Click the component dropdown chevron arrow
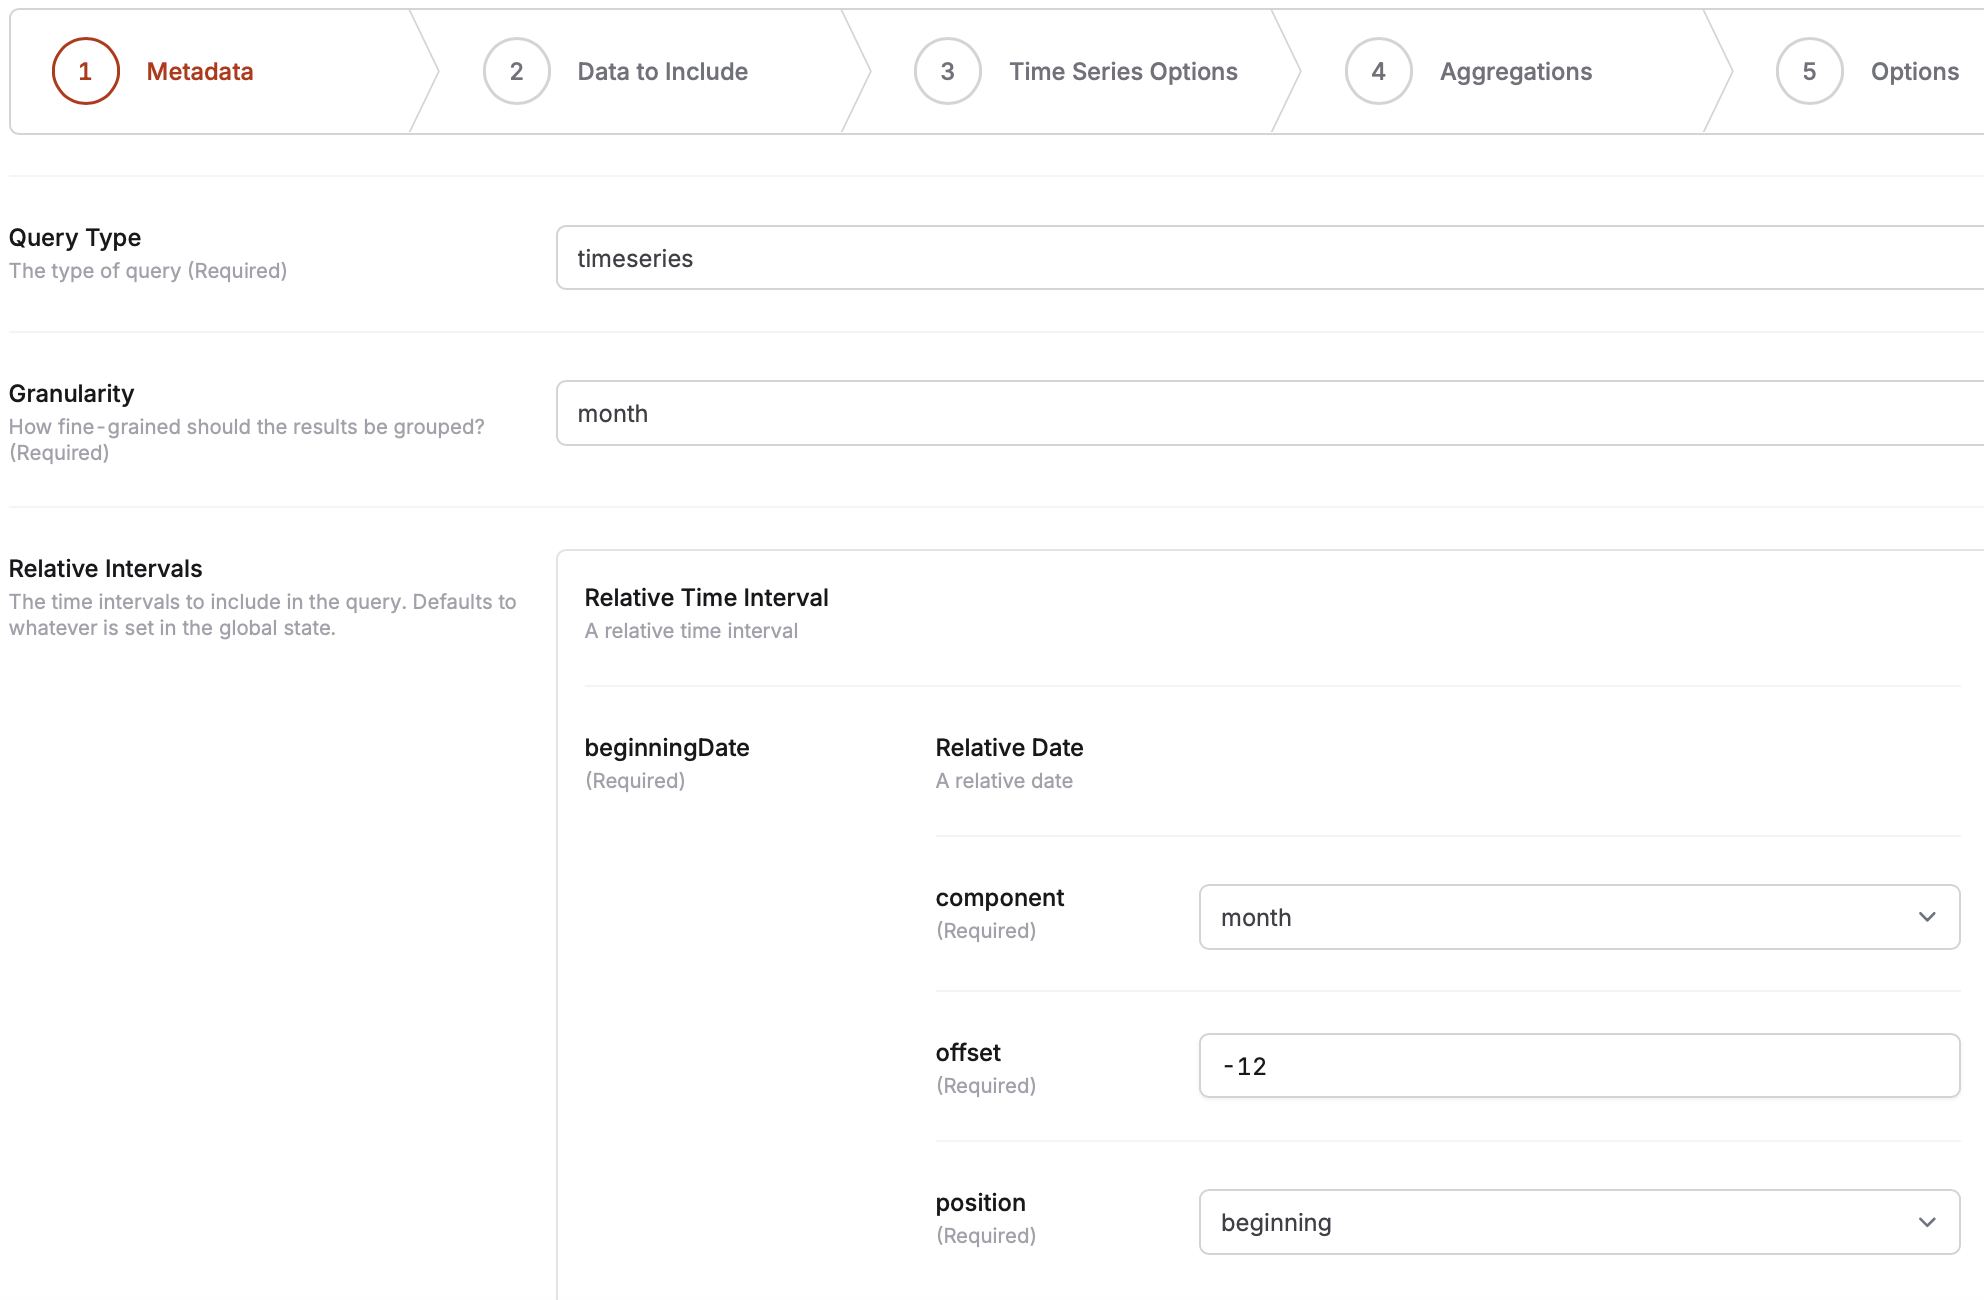The image size is (1984, 1300). pyautogui.click(x=1927, y=917)
